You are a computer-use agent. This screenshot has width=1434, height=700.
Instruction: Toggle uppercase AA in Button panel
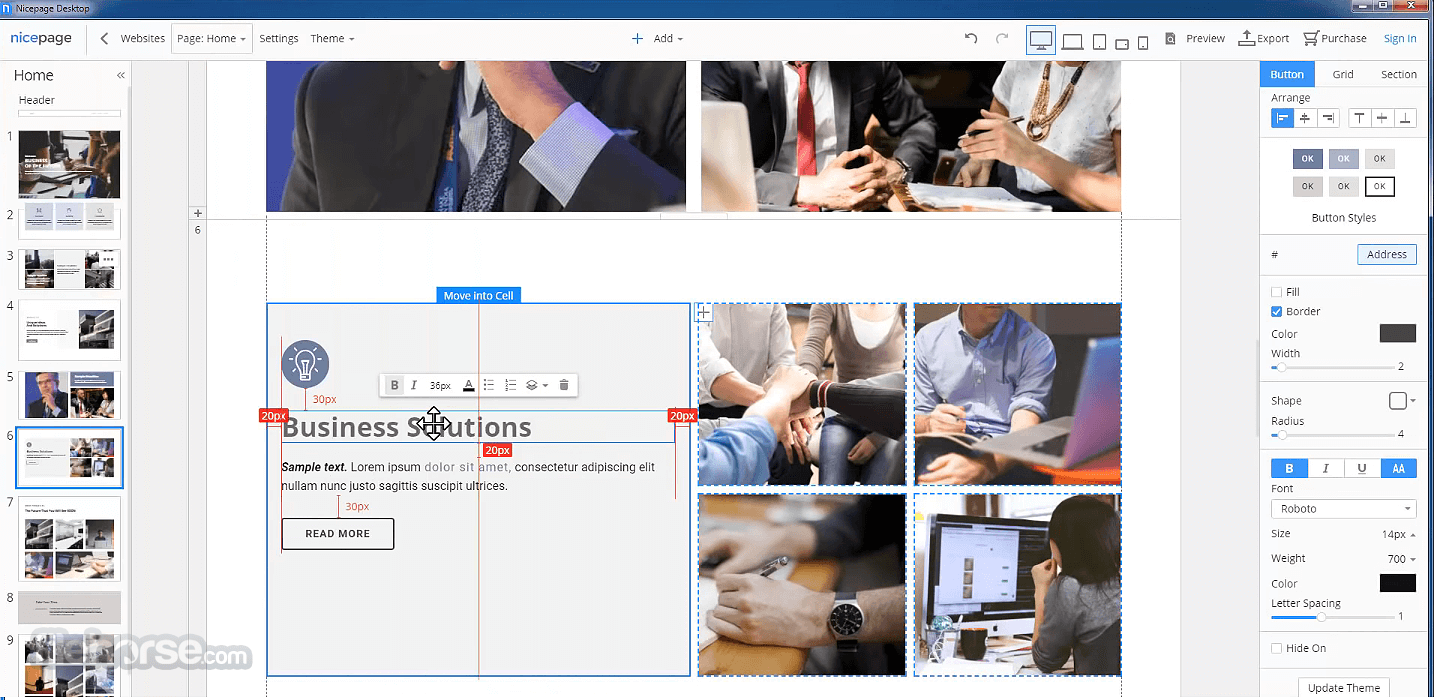[x=1399, y=468]
